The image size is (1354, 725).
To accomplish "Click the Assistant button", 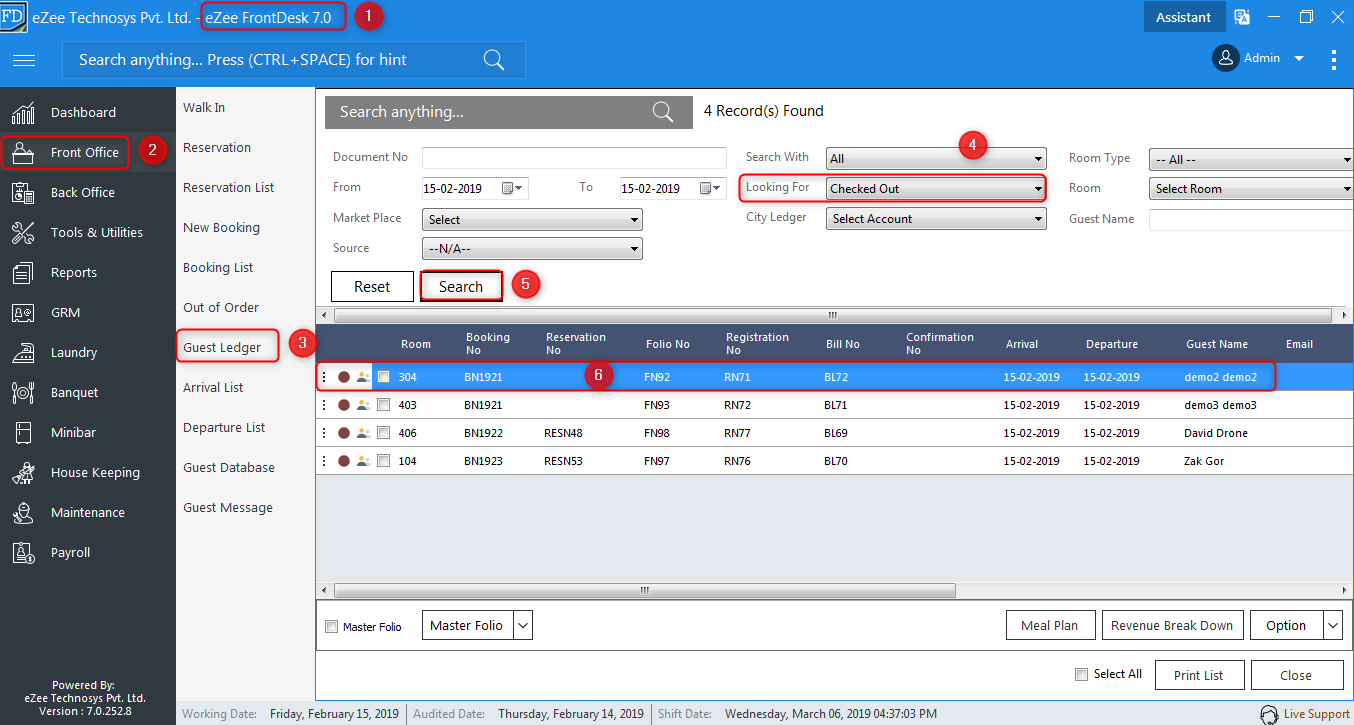I will pos(1184,17).
